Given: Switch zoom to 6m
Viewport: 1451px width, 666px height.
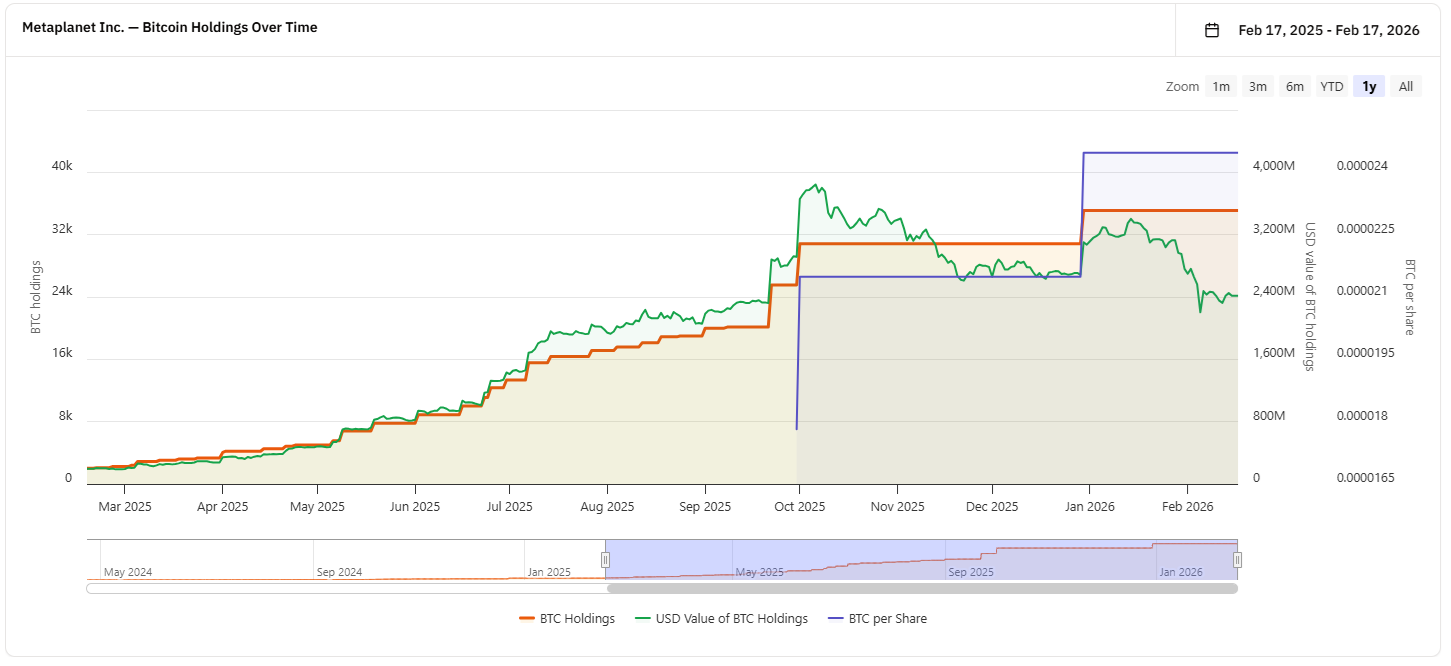Looking at the screenshot, I should click(1294, 87).
